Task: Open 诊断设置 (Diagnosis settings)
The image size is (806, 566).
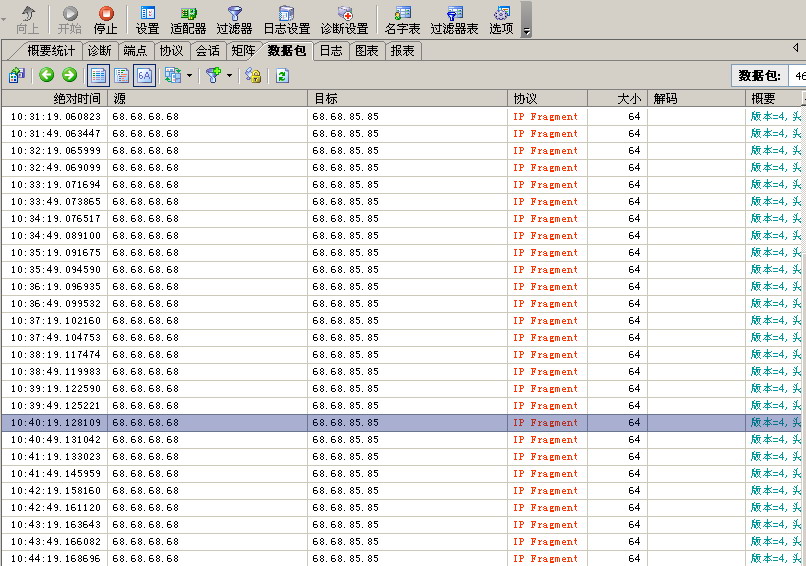Action: point(344,19)
